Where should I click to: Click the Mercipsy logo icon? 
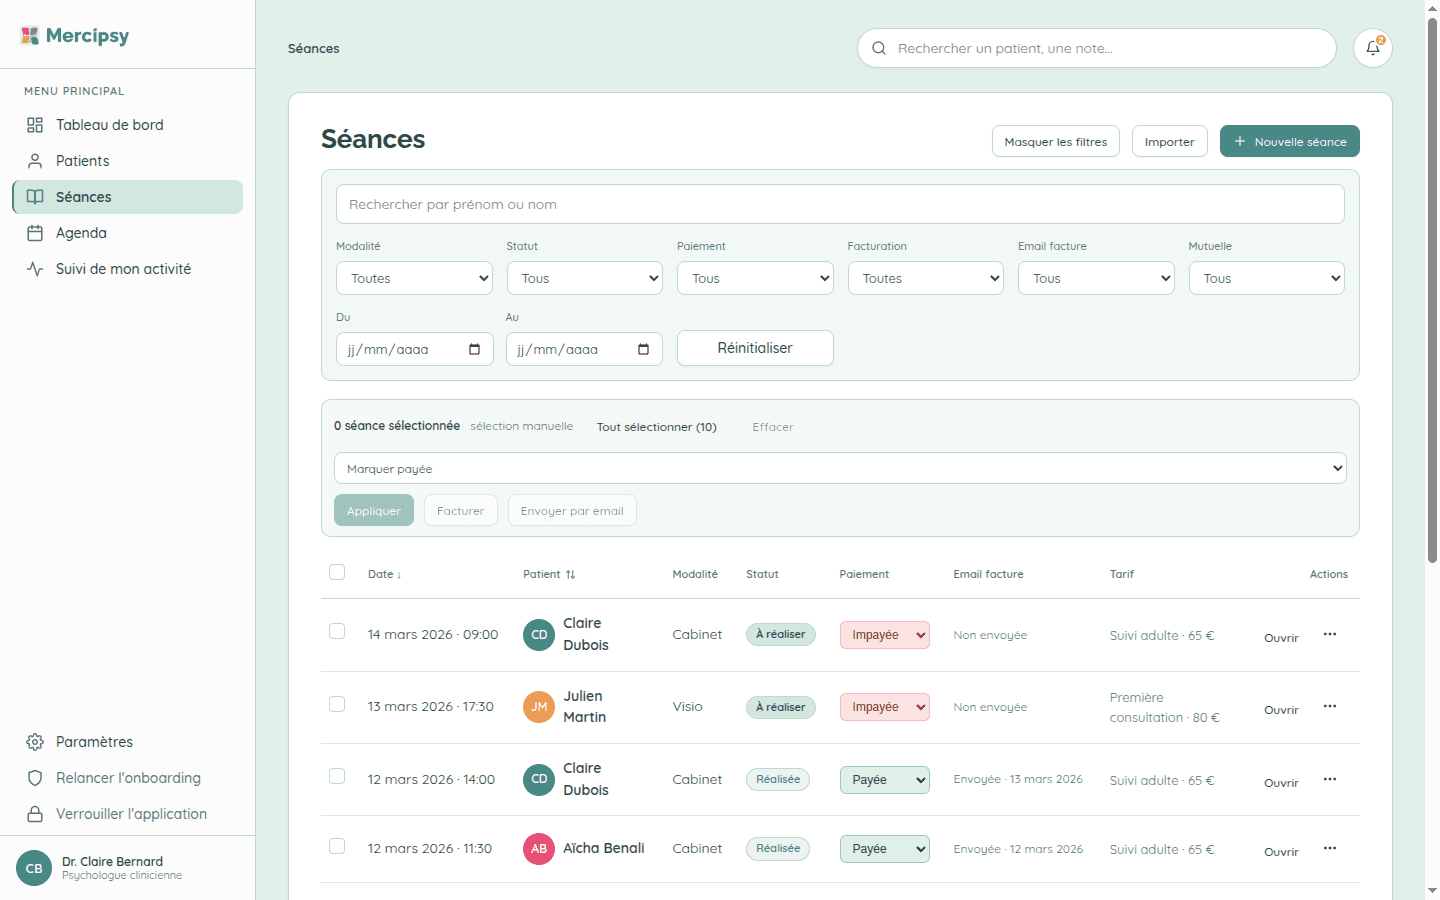[30, 36]
